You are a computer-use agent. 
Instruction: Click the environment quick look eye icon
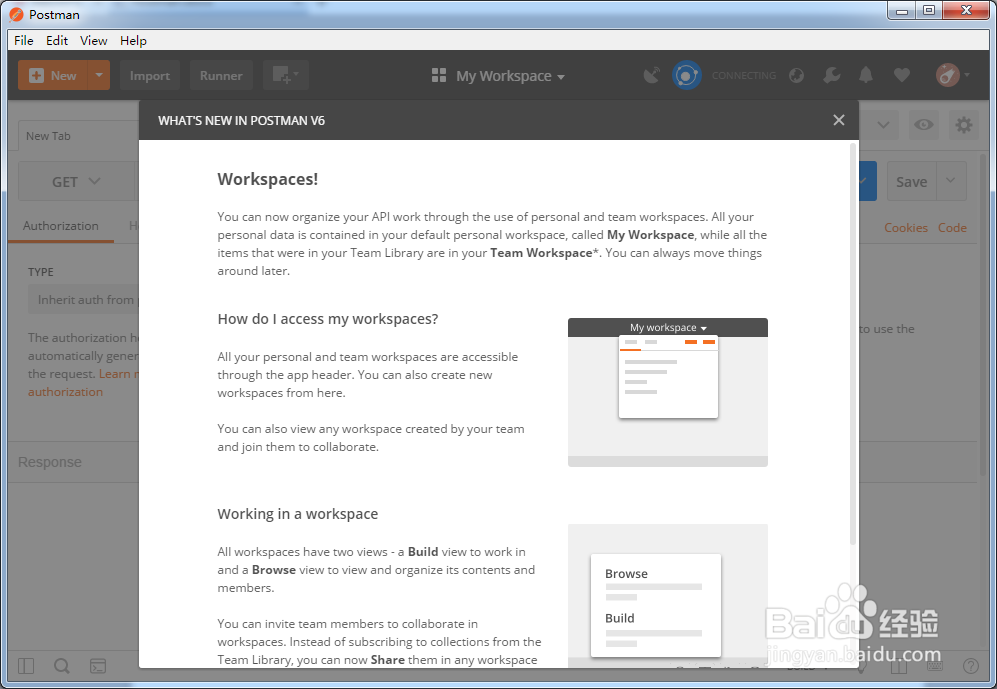923,125
